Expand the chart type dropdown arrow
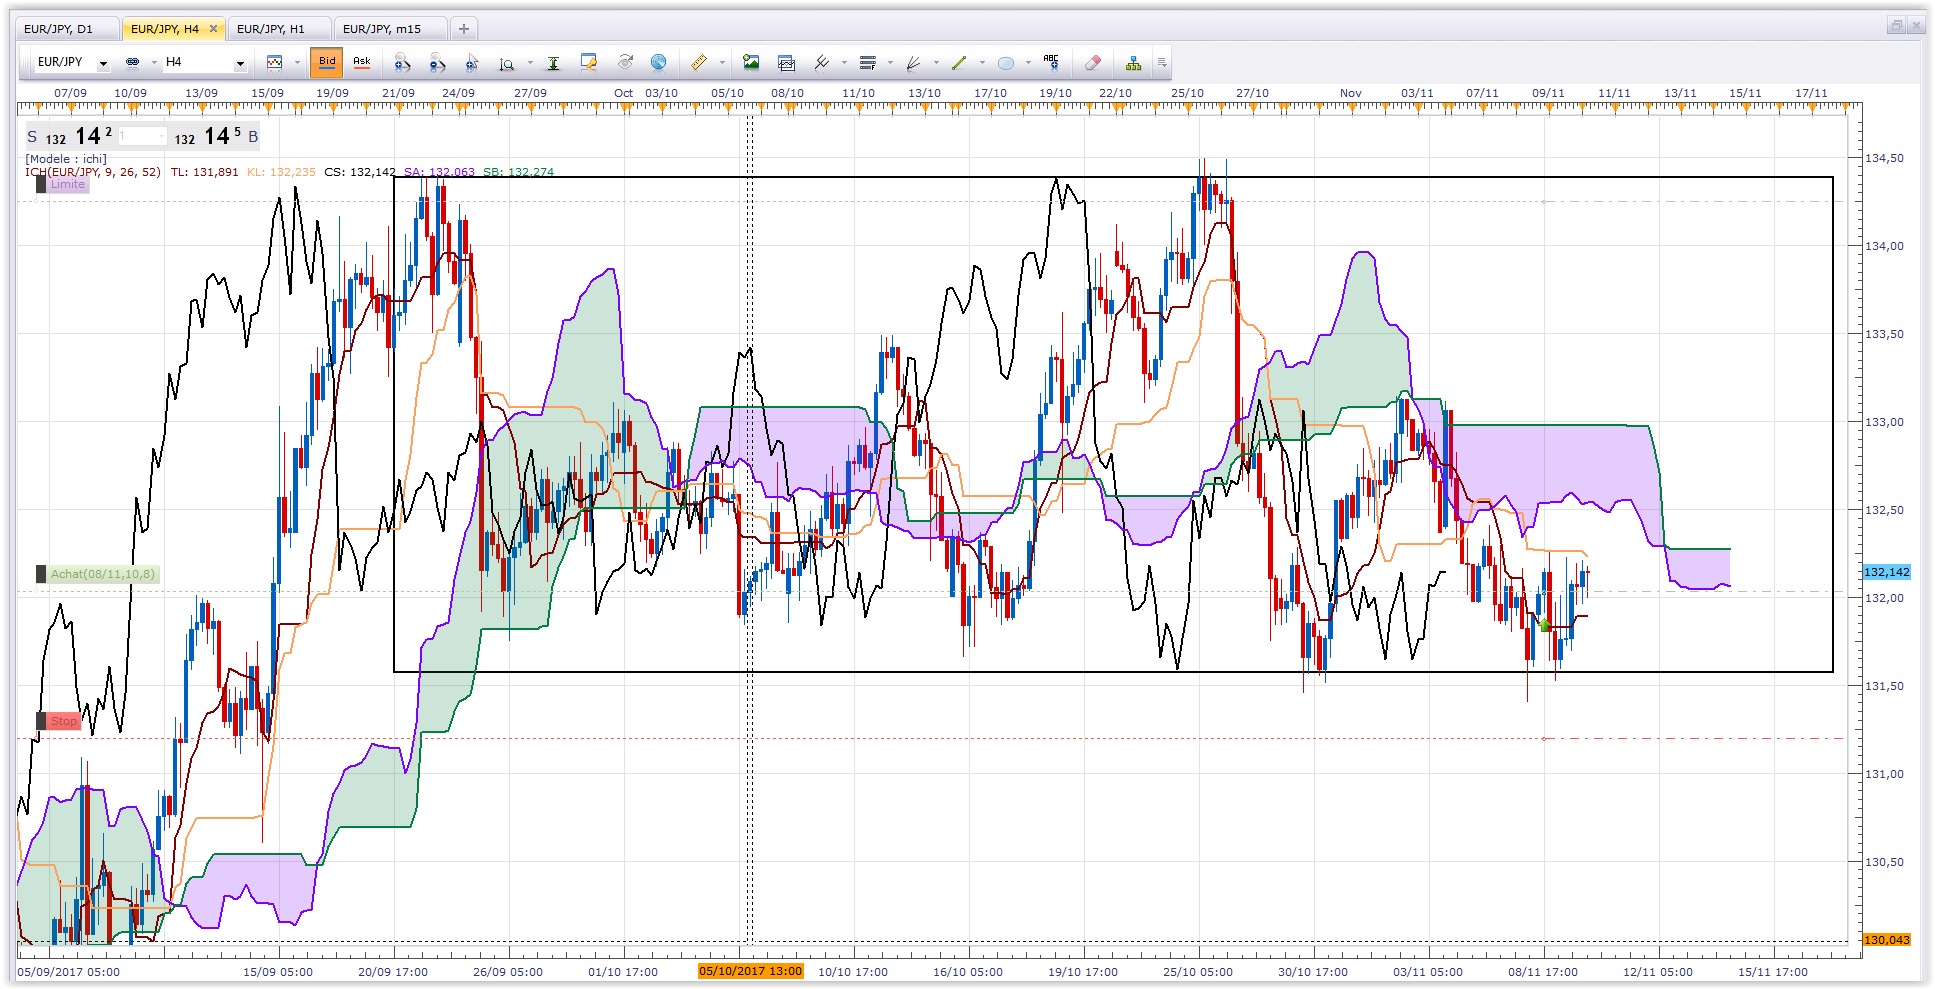Viewport: 1935px width, 989px height. (x=297, y=63)
